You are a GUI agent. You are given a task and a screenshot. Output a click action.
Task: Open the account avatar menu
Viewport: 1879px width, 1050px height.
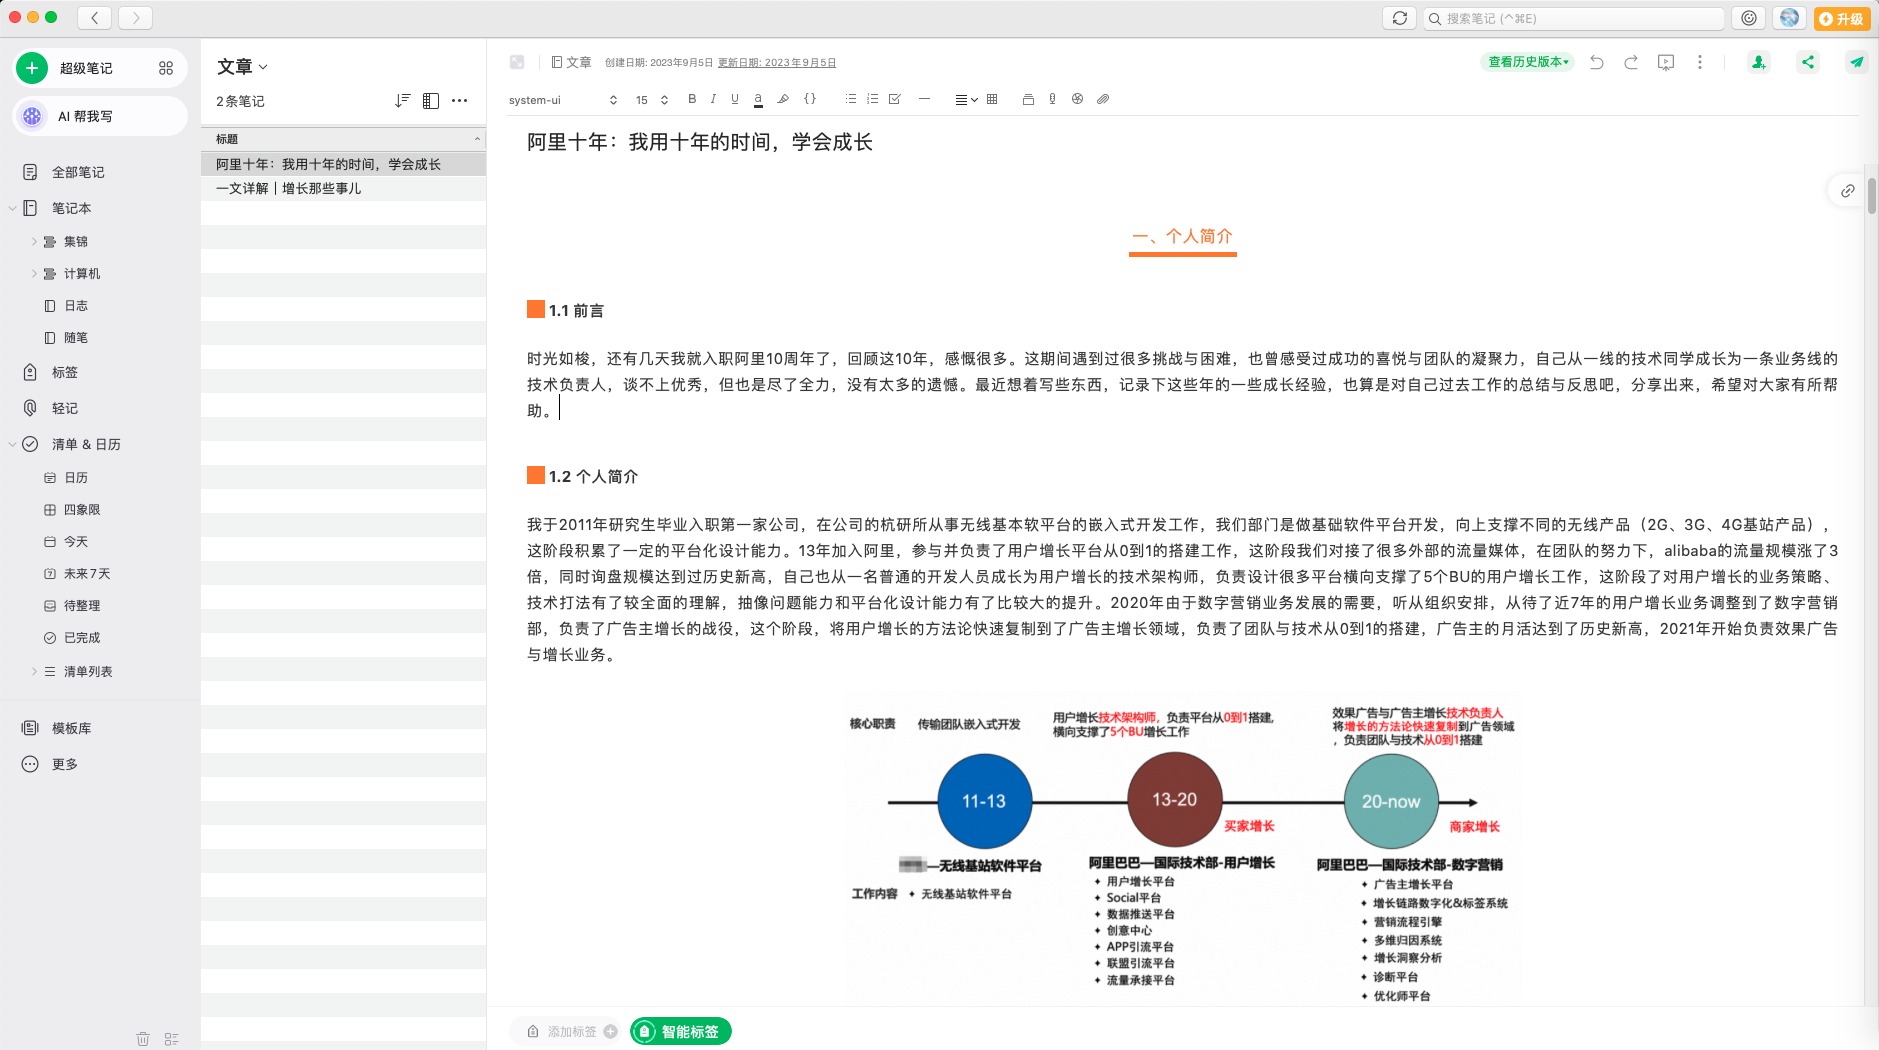pyautogui.click(x=1790, y=18)
